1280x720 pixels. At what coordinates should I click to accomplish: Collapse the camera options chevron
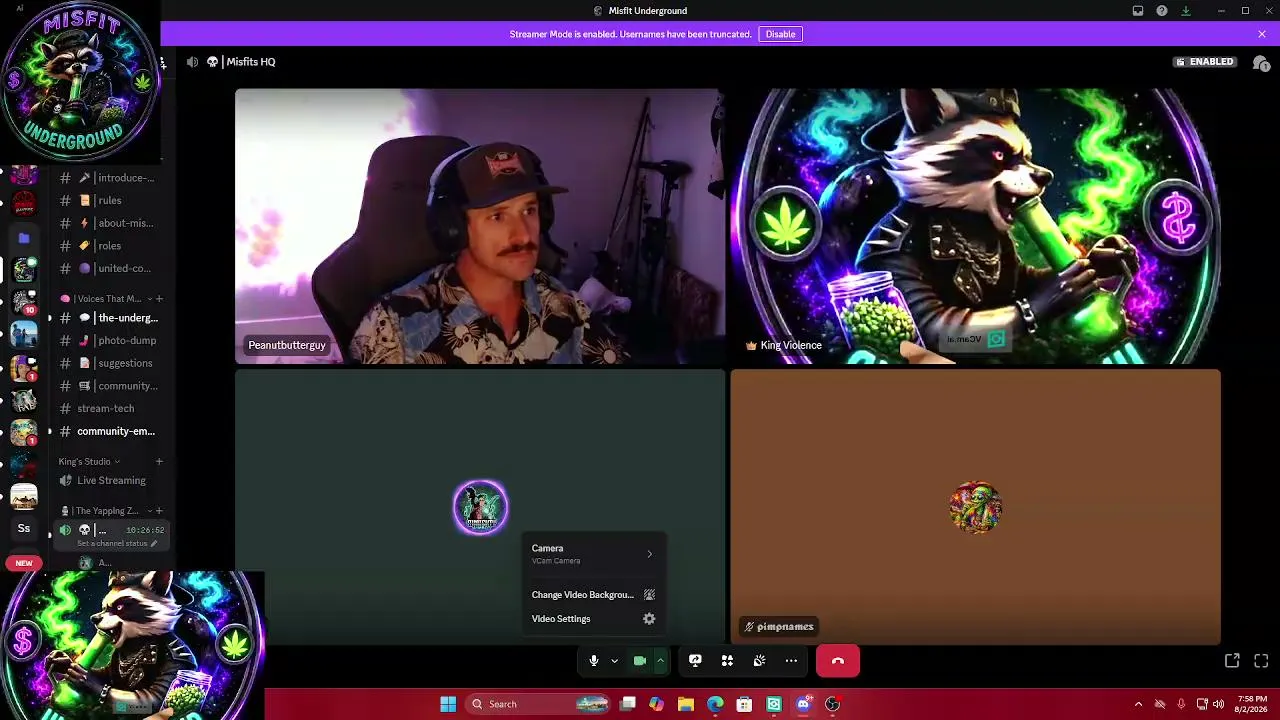click(x=660, y=661)
